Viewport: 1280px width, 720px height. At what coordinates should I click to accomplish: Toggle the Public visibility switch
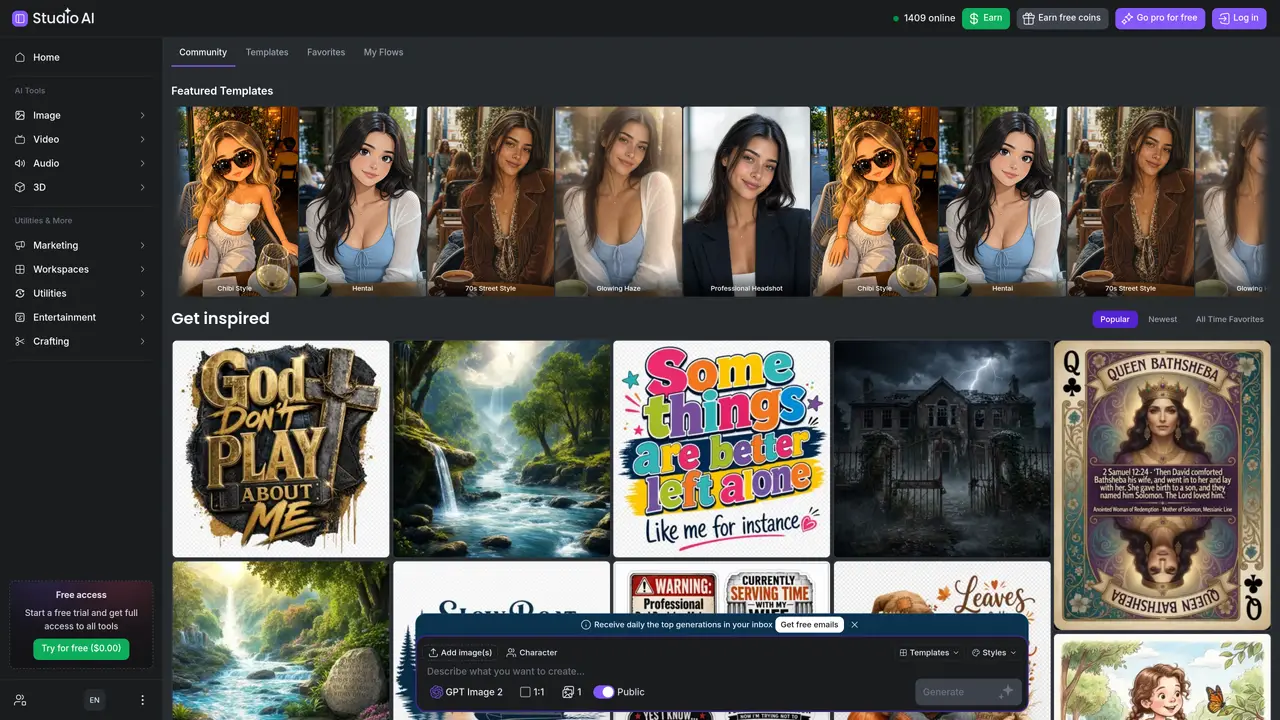pos(603,692)
